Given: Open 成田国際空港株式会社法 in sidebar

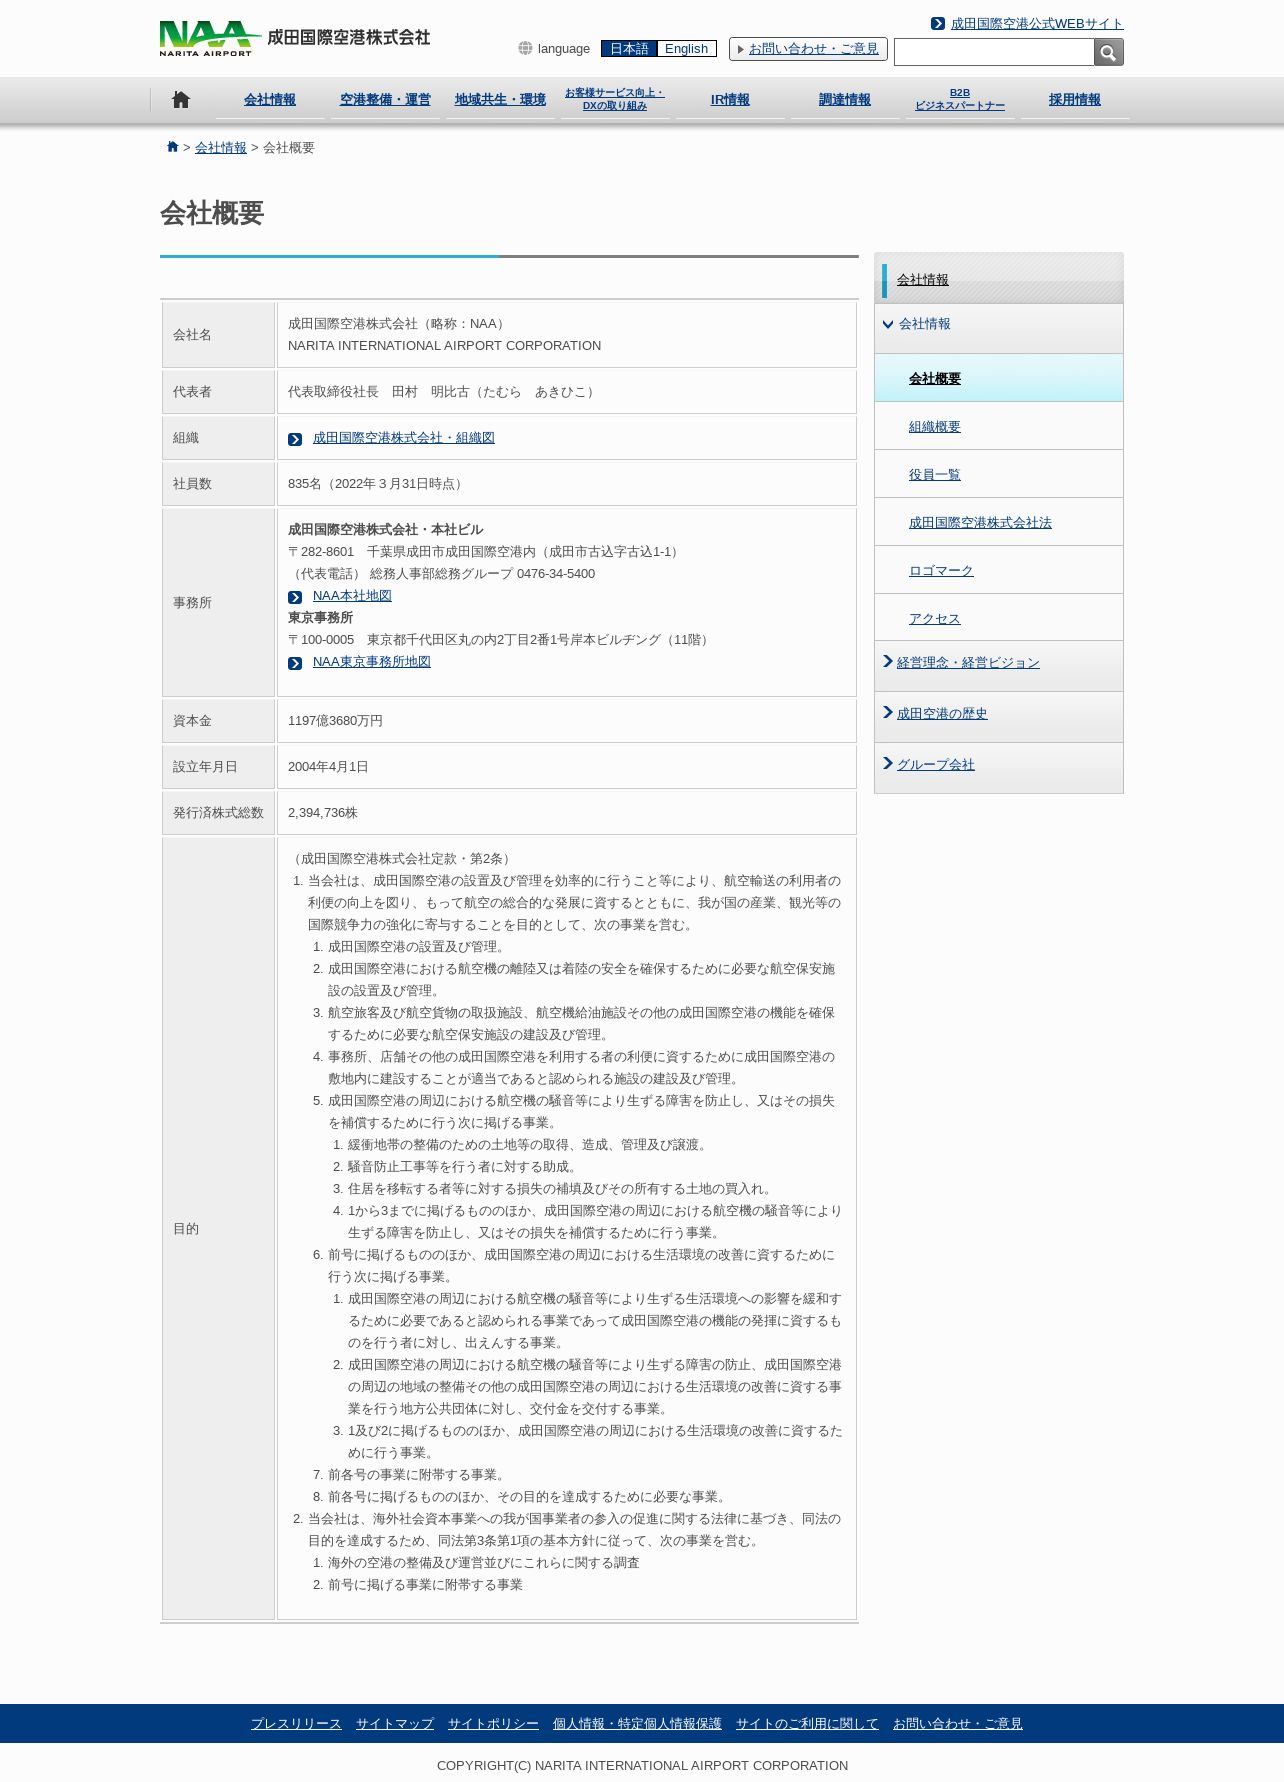Looking at the screenshot, I should (x=980, y=523).
